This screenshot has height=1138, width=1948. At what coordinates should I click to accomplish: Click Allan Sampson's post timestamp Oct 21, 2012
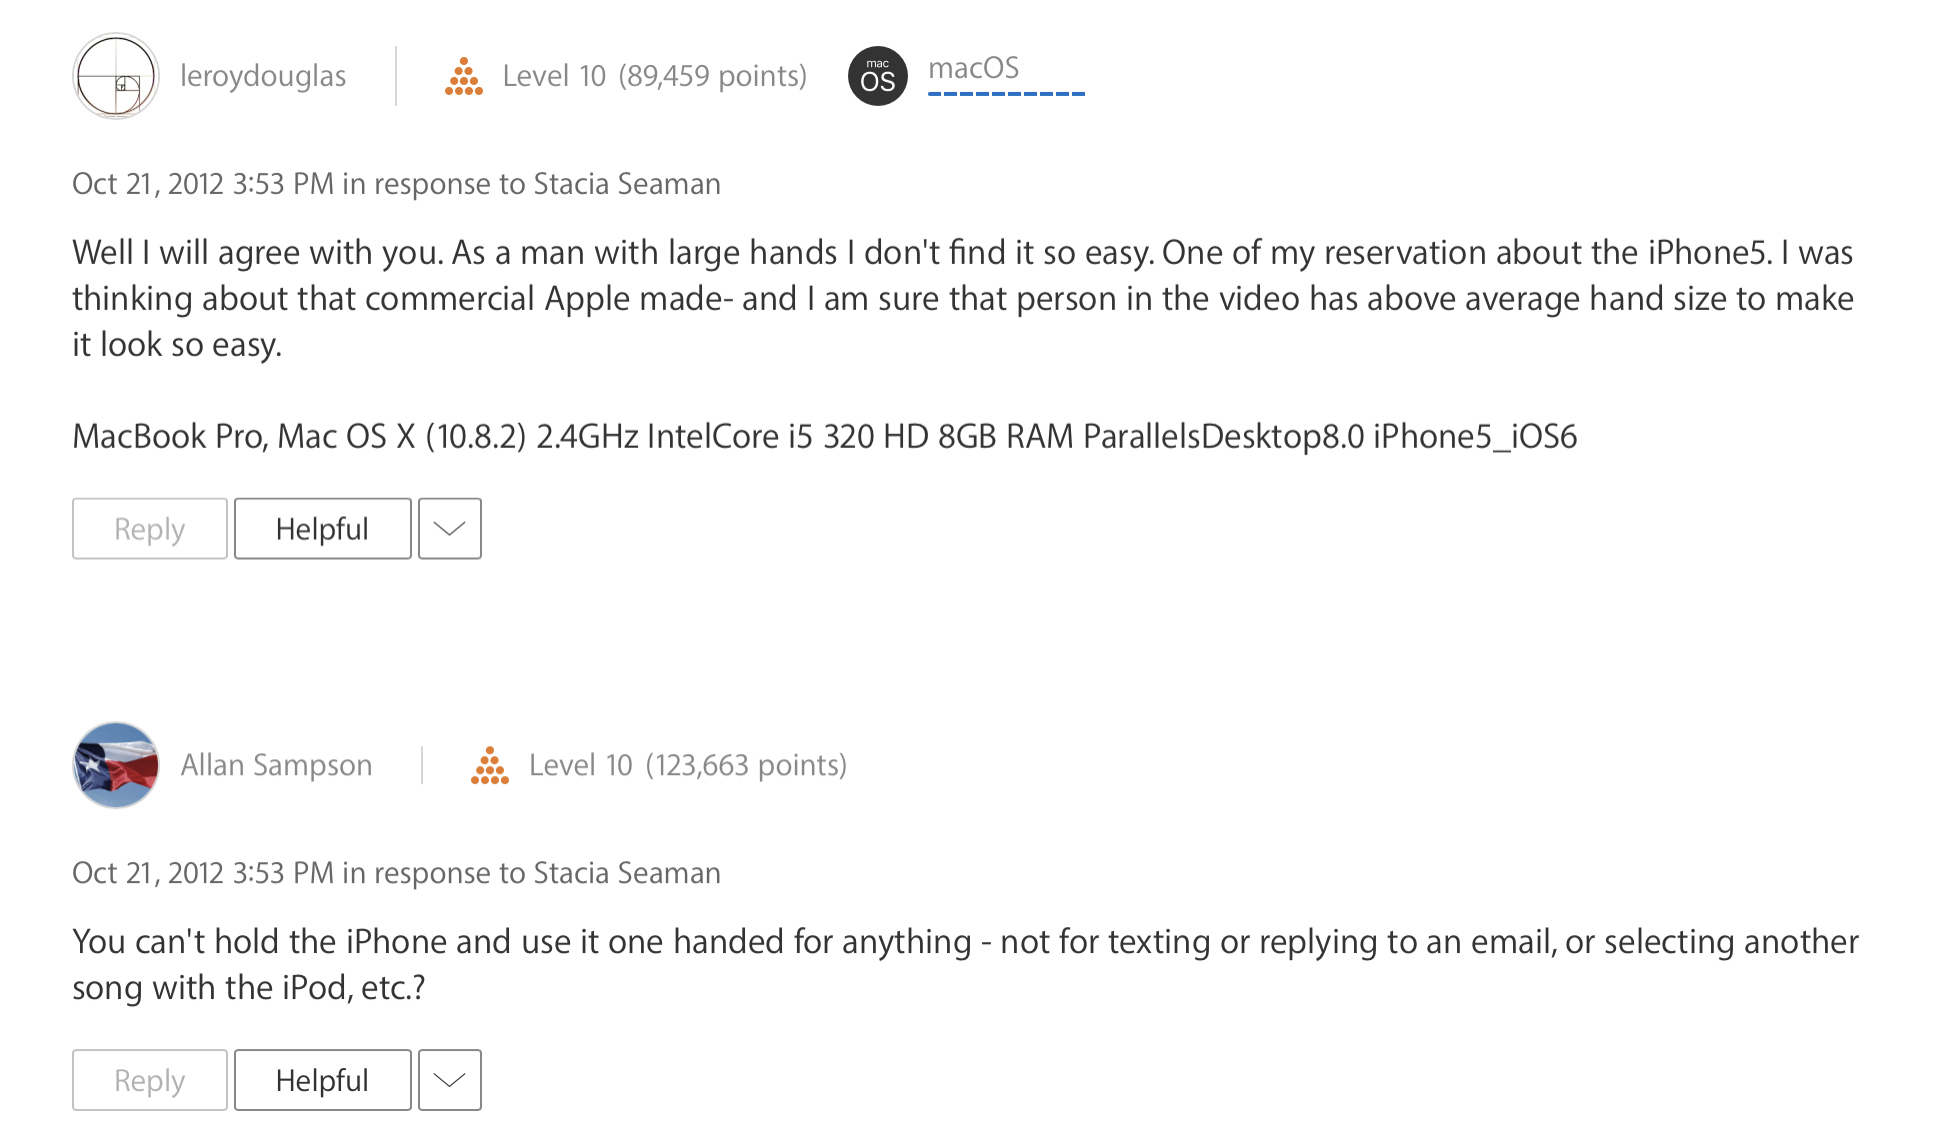(x=203, y=873)
